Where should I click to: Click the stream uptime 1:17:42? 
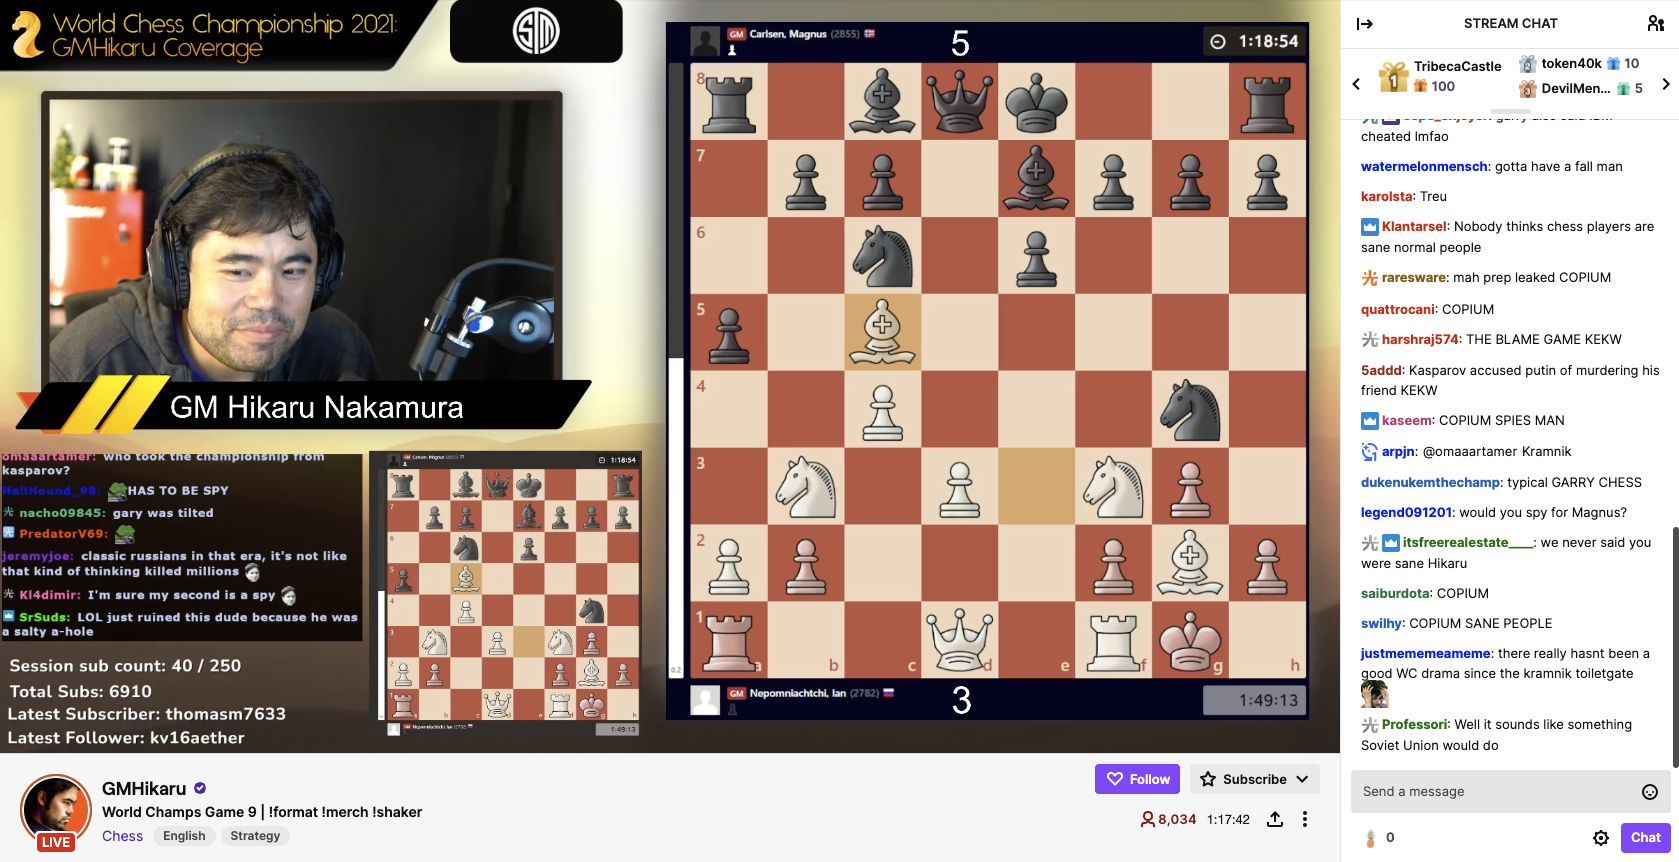tap(1228, 820)
